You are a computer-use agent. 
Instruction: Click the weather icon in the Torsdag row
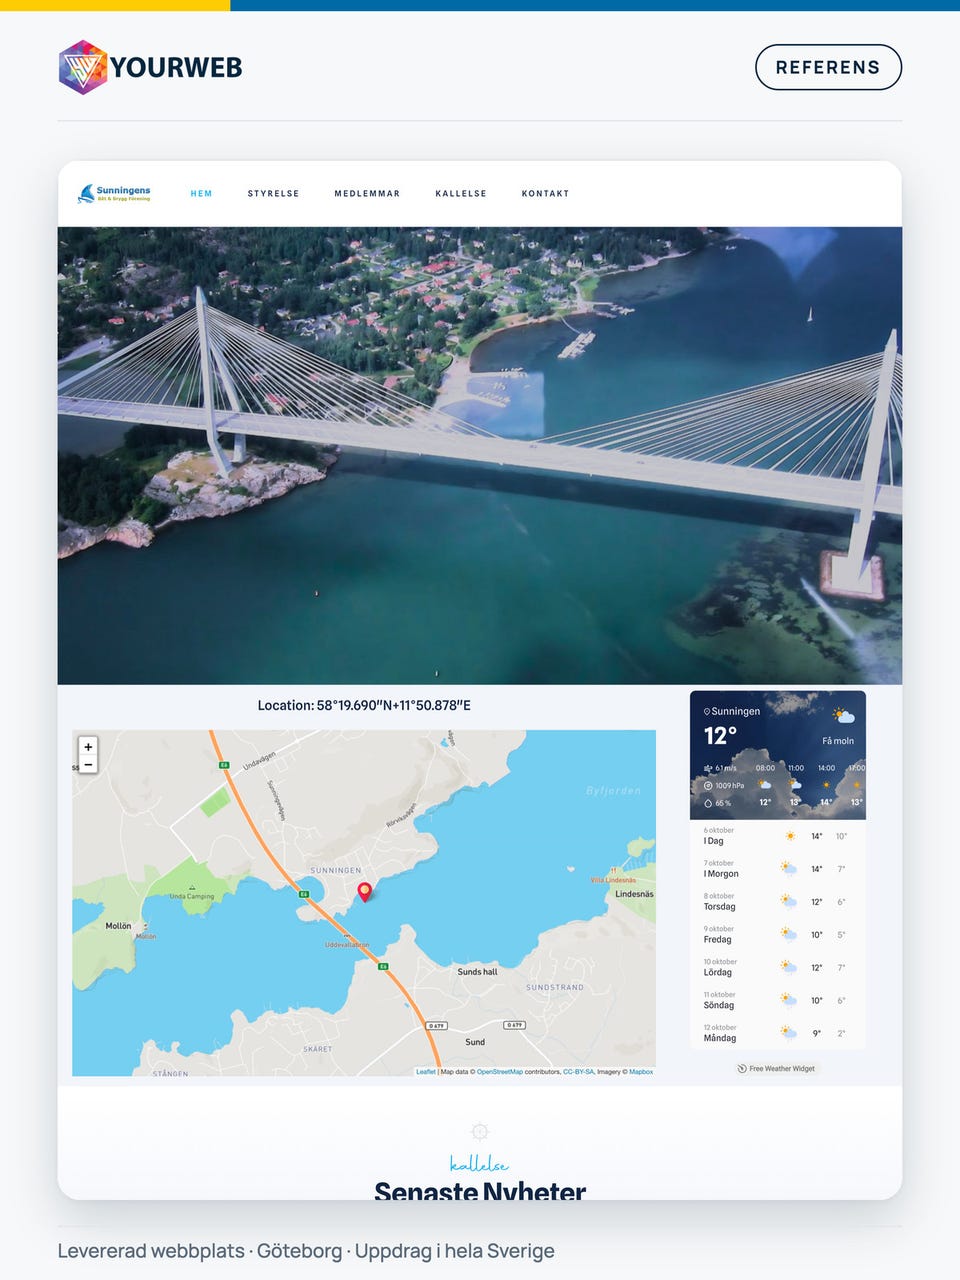click(x=789, y=902)
